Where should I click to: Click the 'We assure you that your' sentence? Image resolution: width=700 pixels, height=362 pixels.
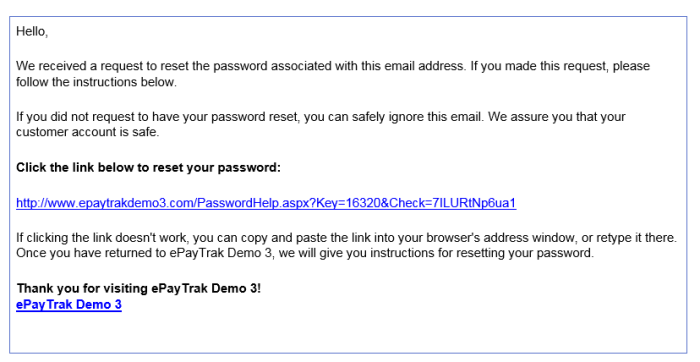[x=557, y=117]
